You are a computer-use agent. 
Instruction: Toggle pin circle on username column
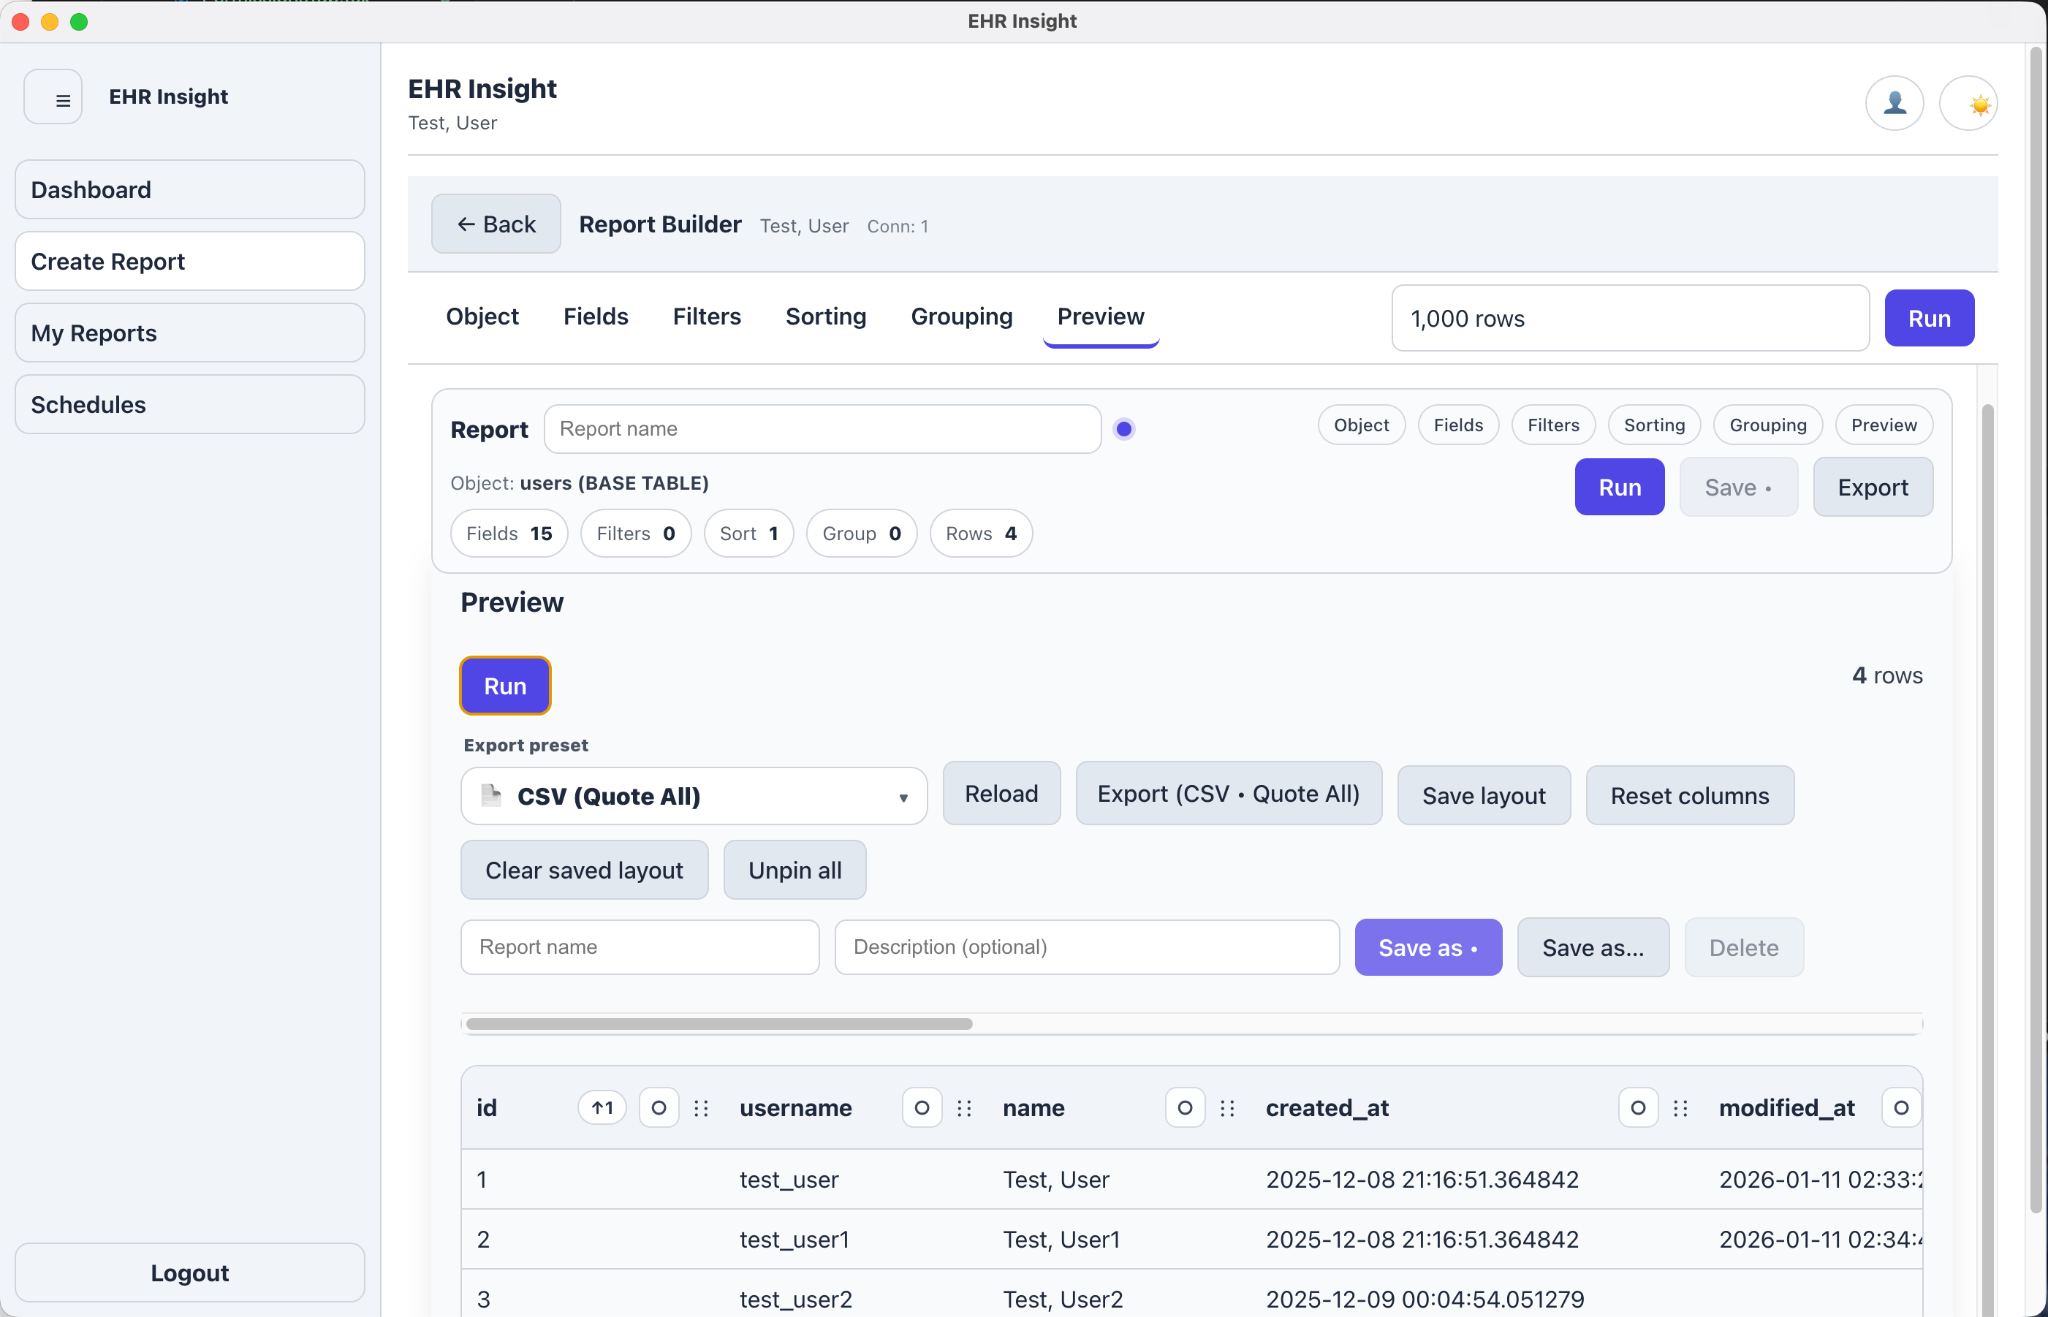(x=922, y=1108)
